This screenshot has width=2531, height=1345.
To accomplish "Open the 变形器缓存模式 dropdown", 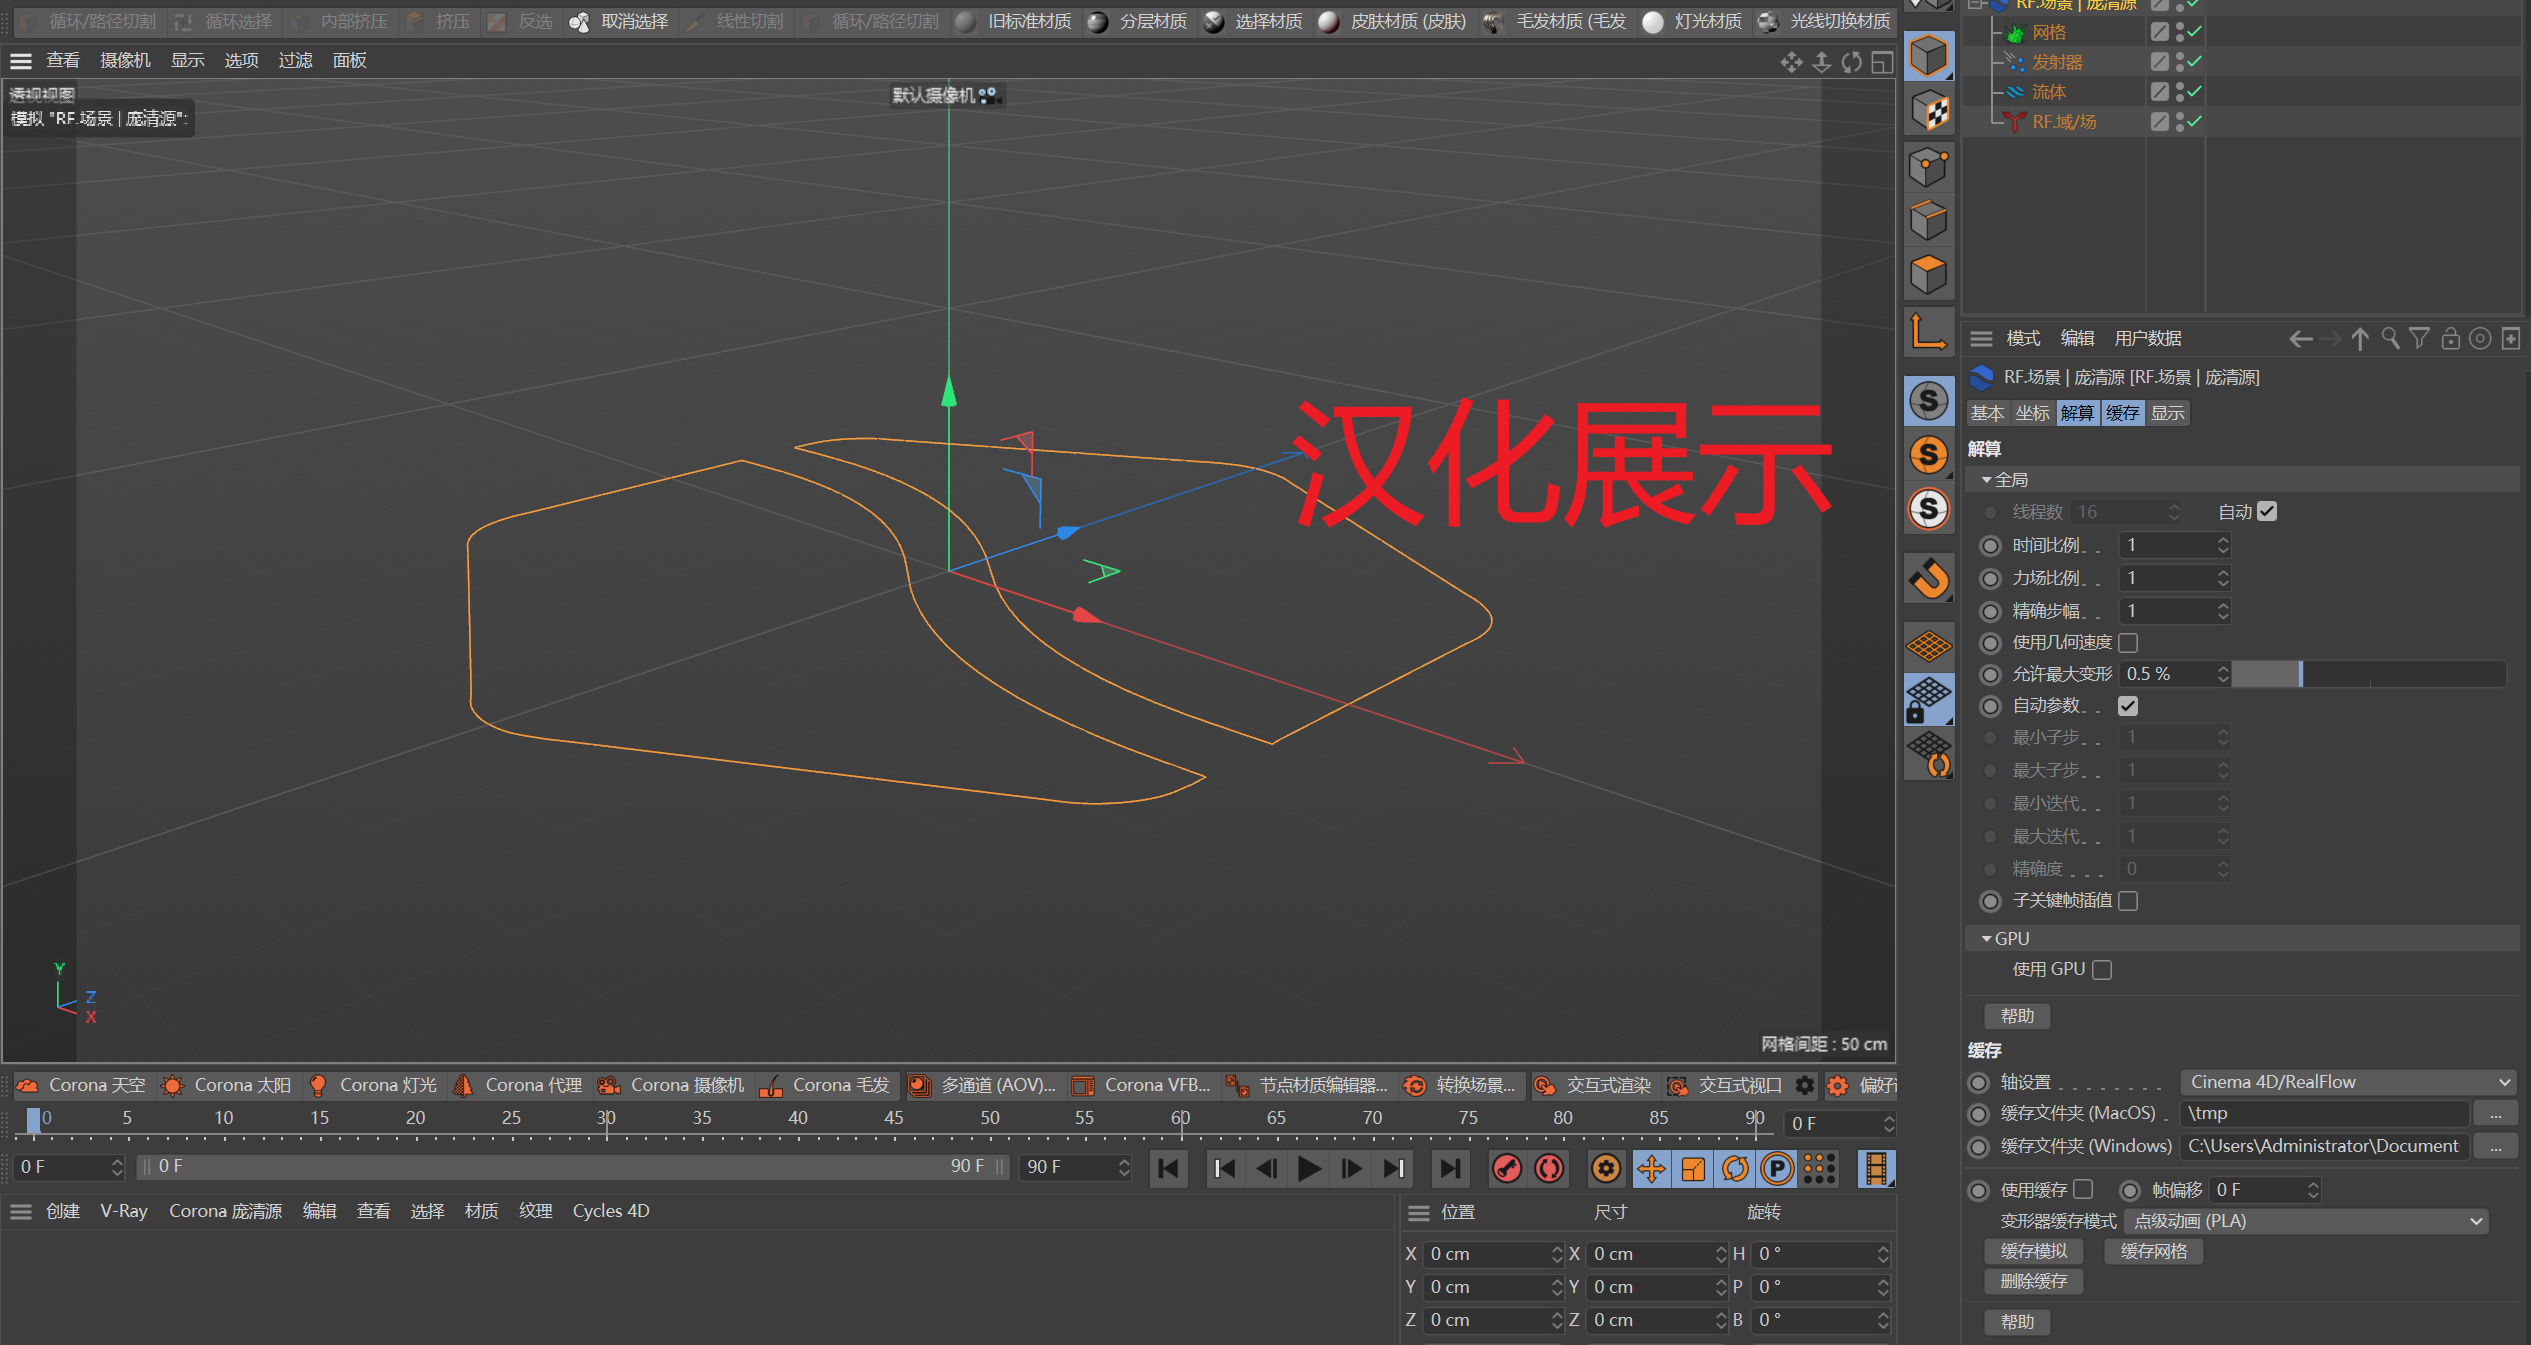I will tap(2306, 1221).
